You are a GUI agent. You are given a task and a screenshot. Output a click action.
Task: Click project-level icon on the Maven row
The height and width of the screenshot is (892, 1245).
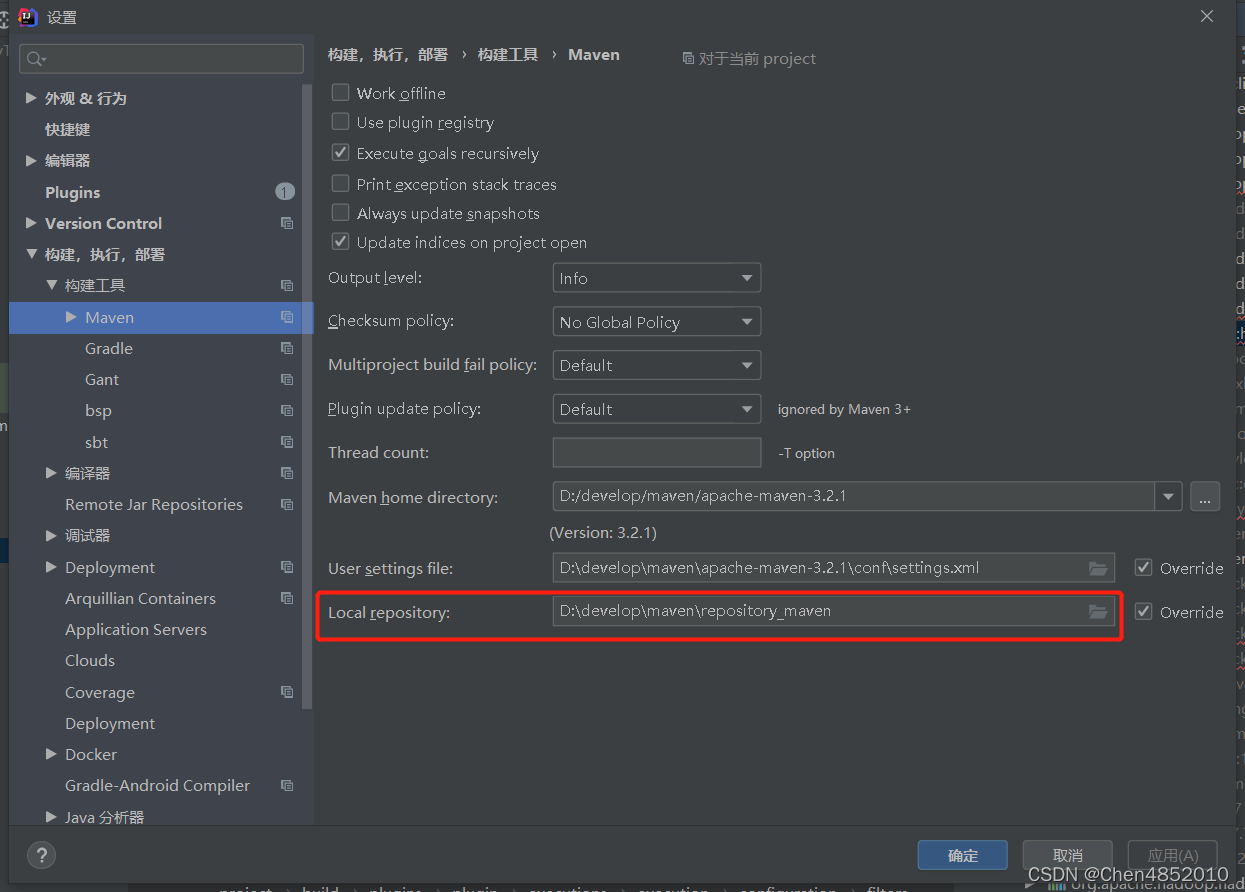(x=287, y=317)
